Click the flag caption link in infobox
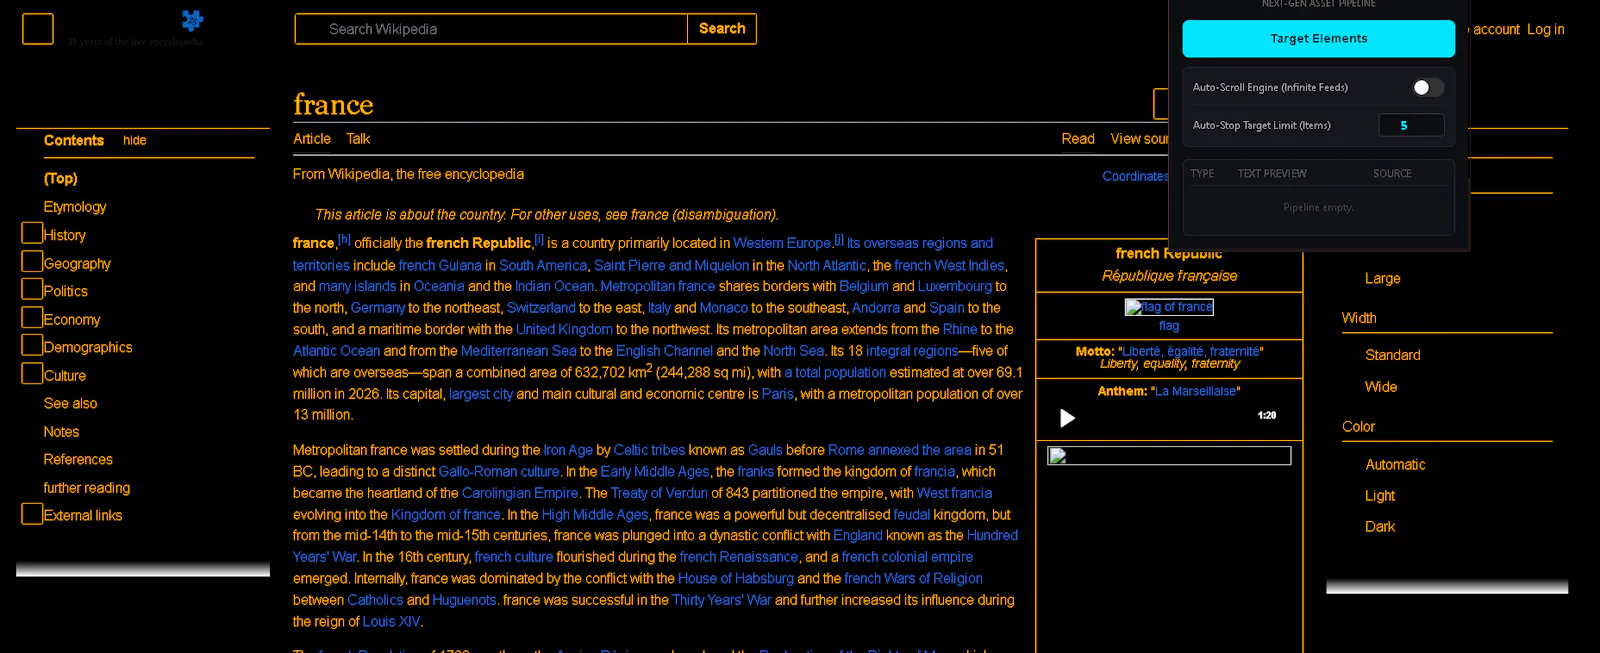The height and width of the screenshot is (653, 1600). [x=1169, y=326]
